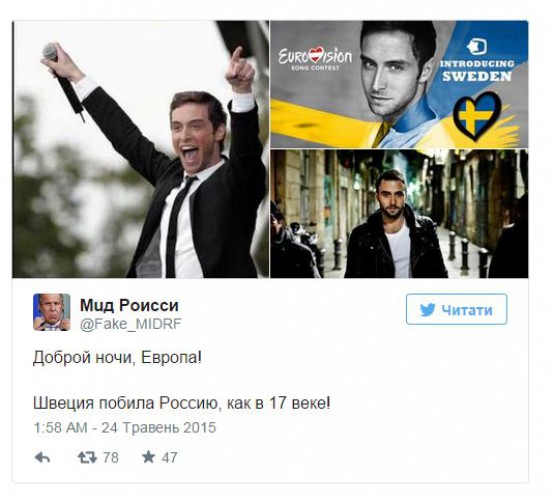Click the channel logo above Introducing Sweden

click(476, 47)
